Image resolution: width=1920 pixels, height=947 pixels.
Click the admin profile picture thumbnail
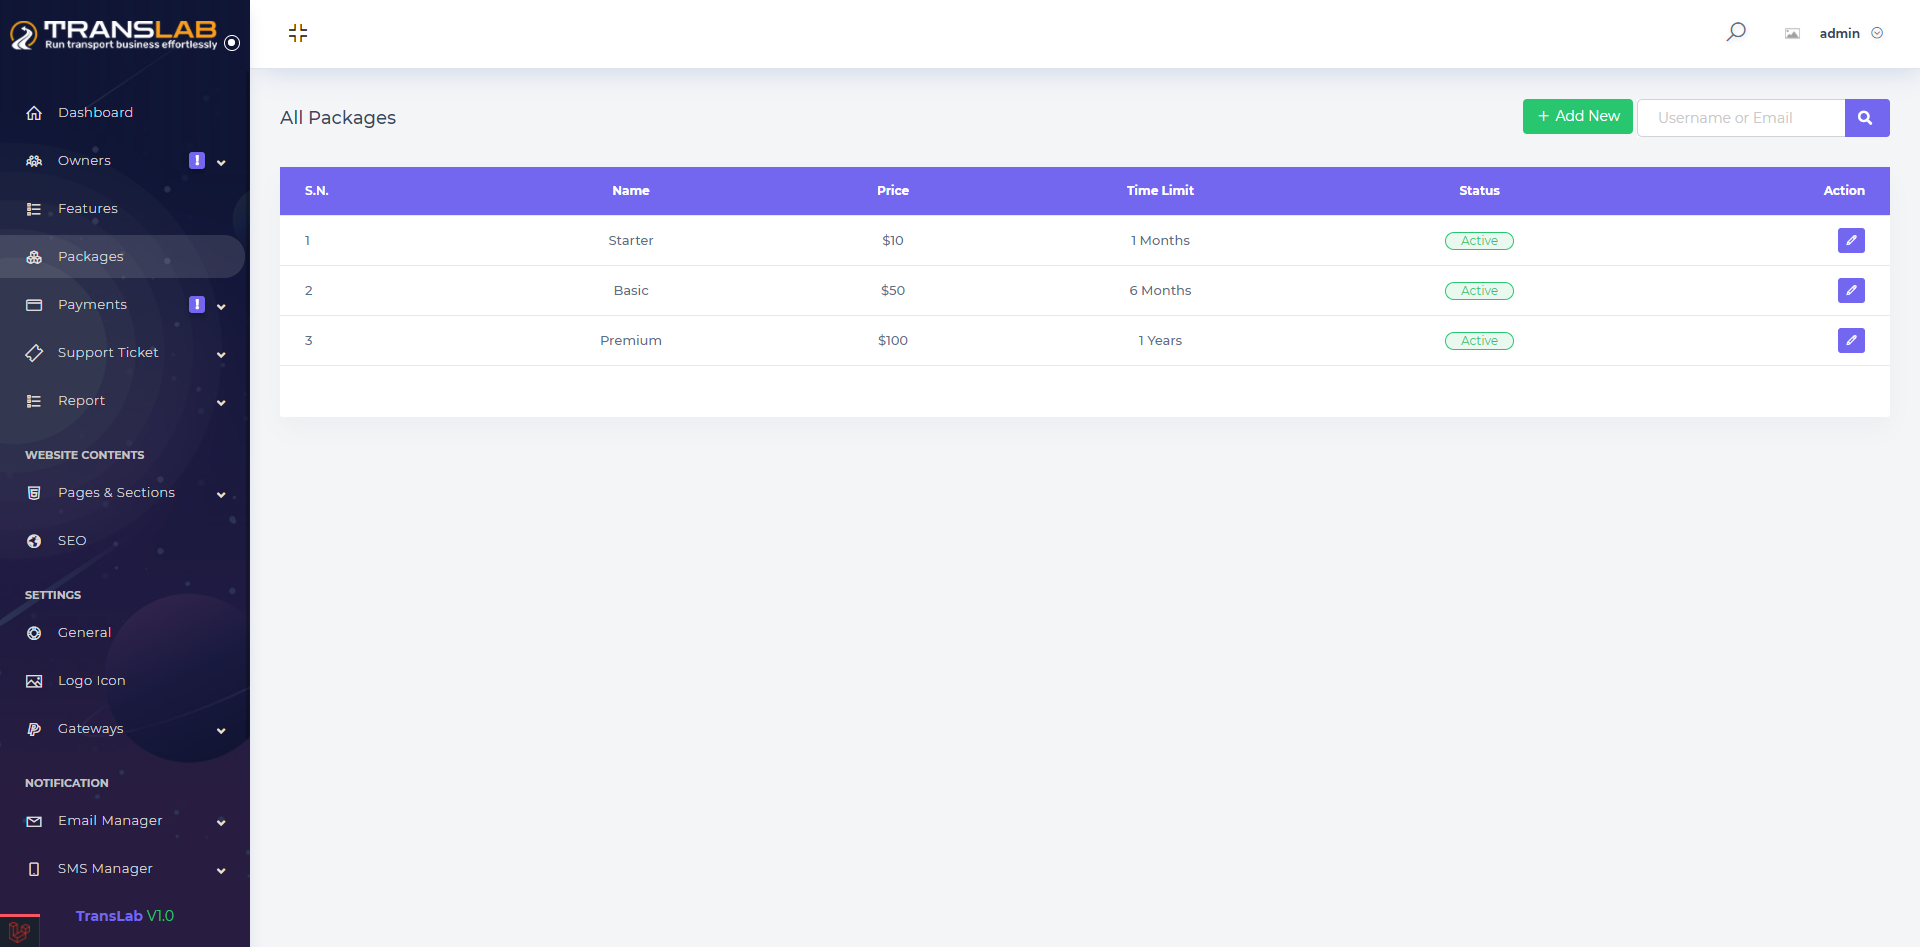click(x=1792, y=33)
